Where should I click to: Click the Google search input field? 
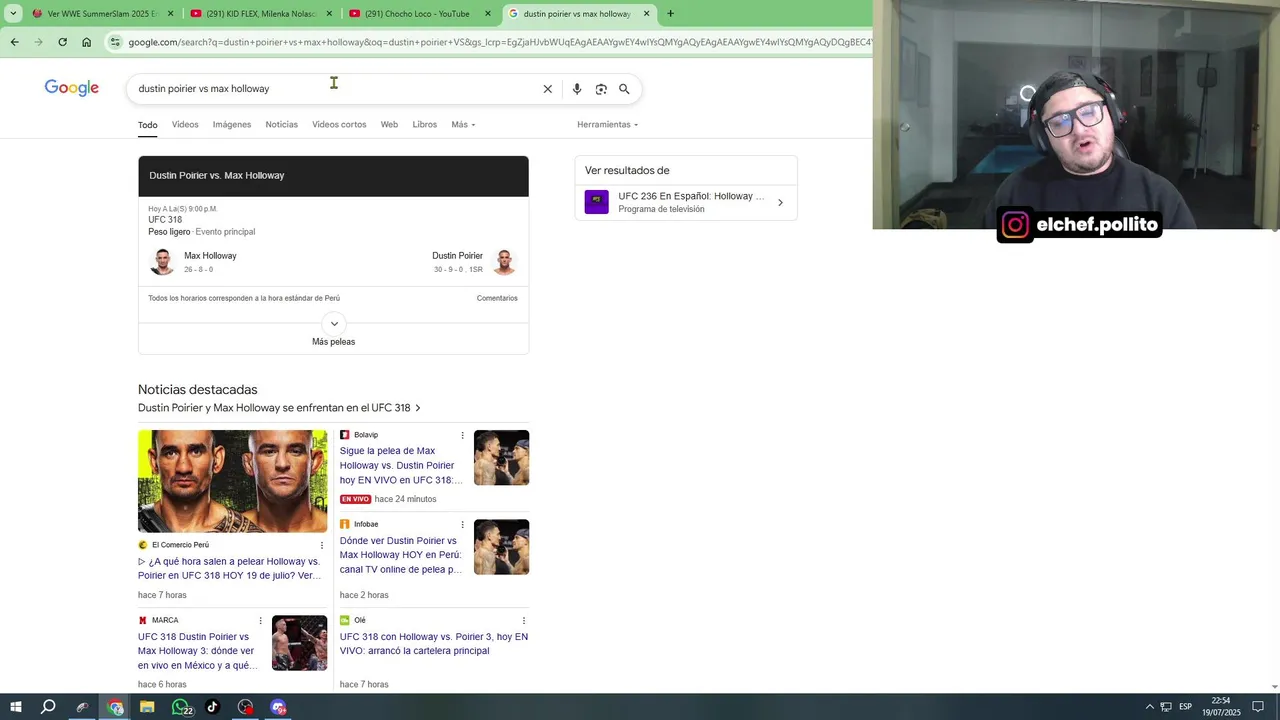pyautogui.click(x=335, y=89)
